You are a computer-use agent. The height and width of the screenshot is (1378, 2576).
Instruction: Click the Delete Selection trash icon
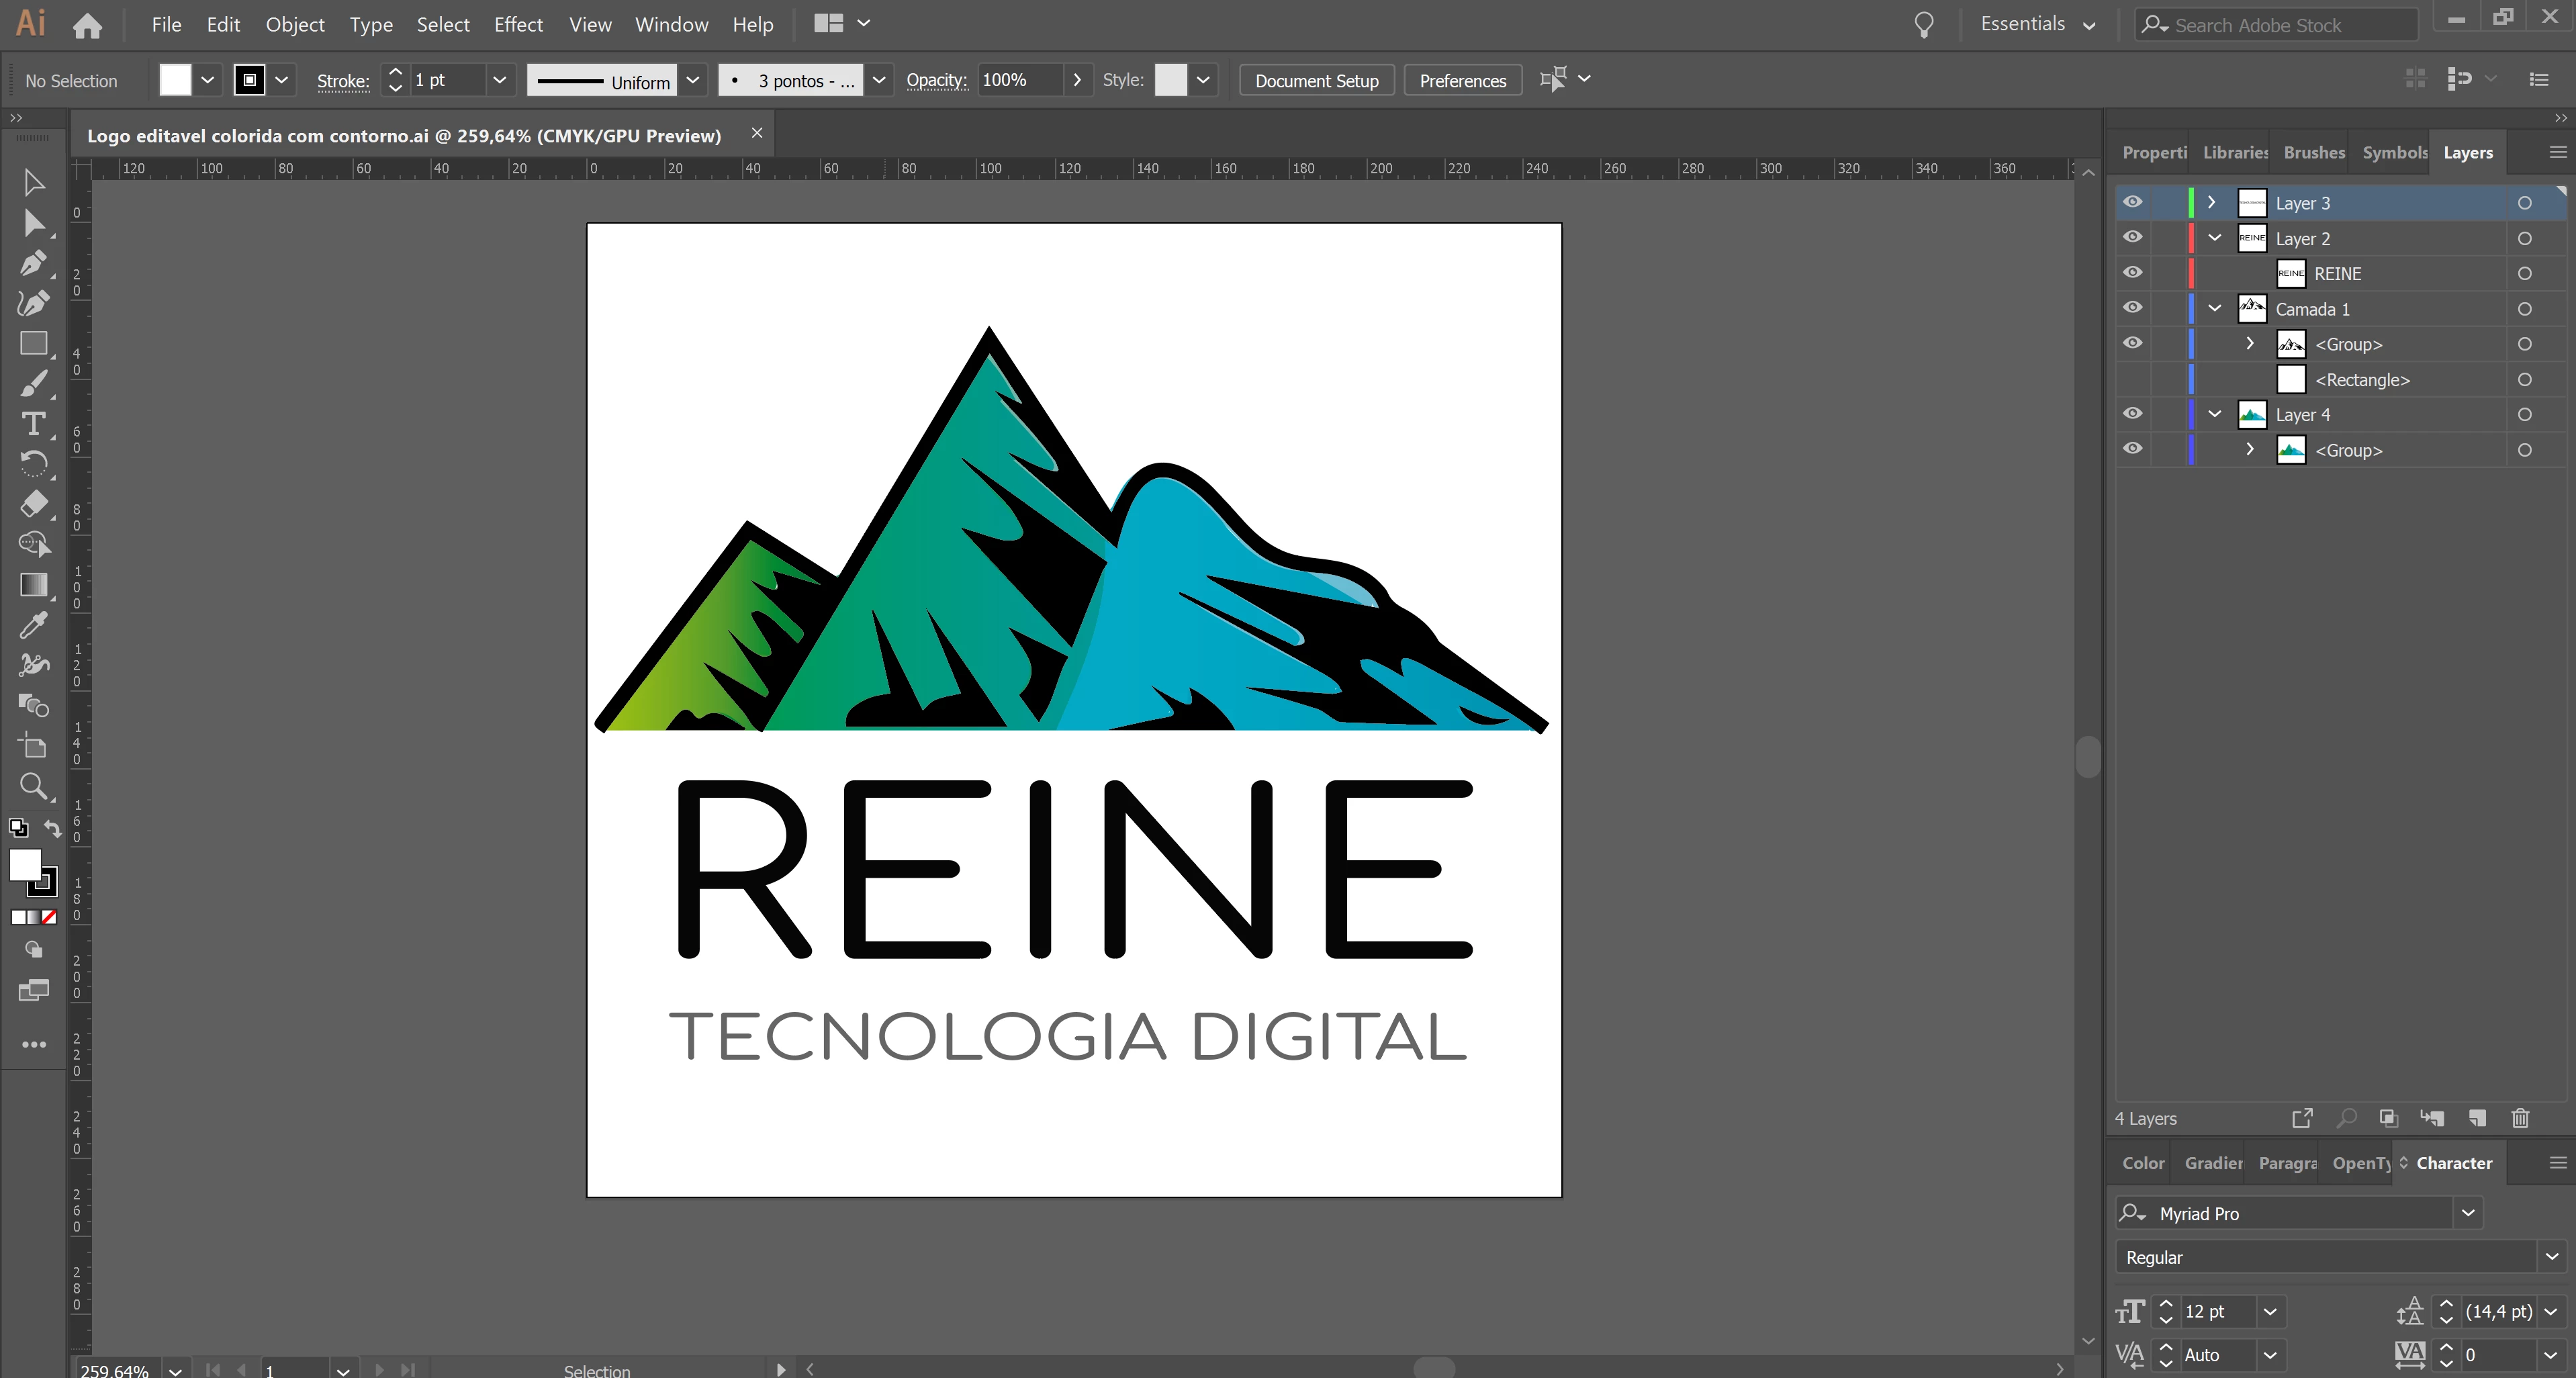pos(2520,1118)
